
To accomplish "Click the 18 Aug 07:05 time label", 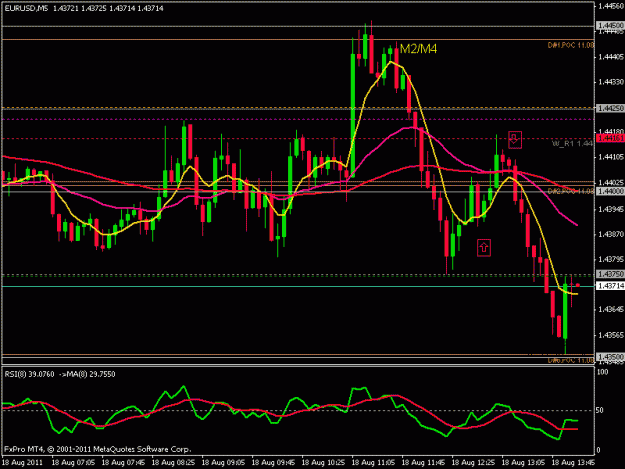I will [73, 463].
